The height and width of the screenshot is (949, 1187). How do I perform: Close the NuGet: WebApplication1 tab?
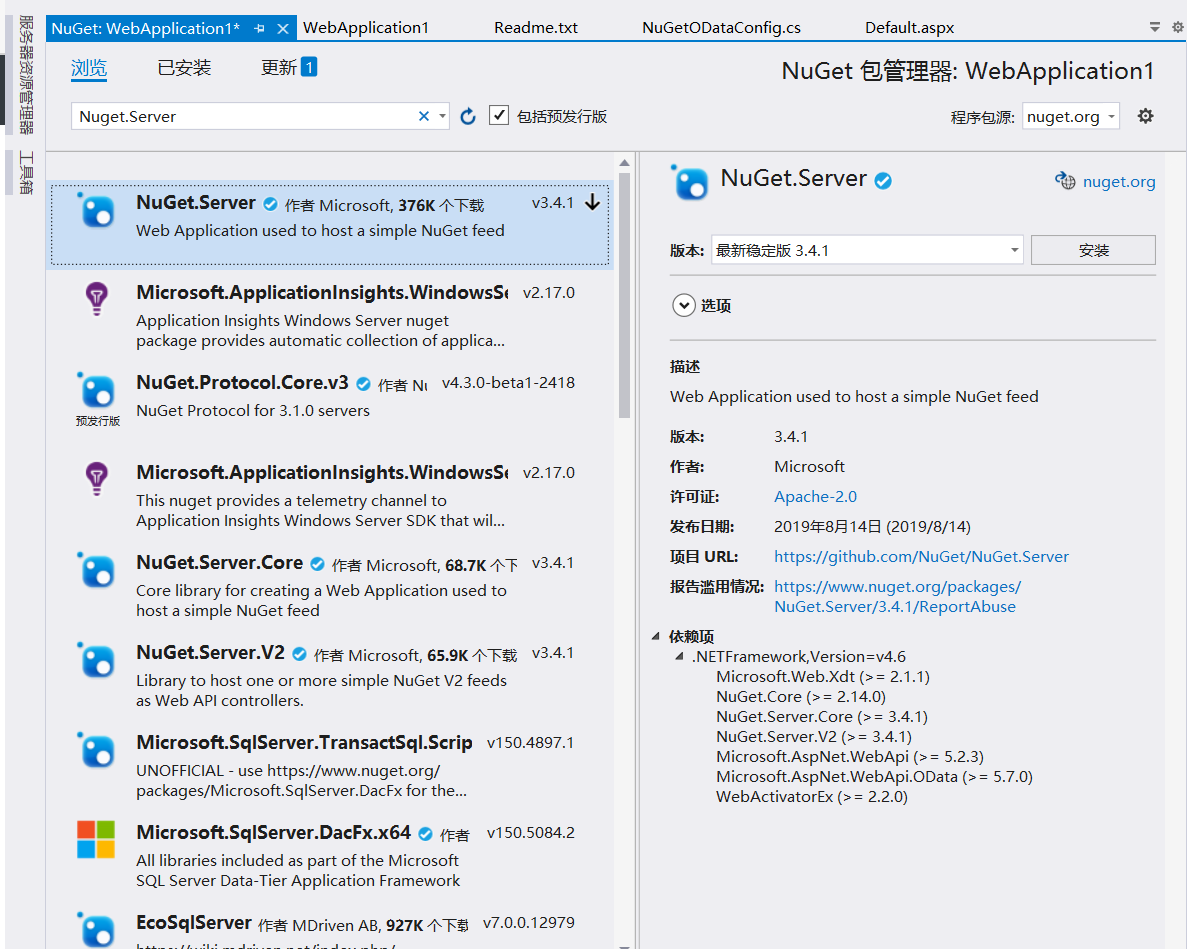(282, 29)
